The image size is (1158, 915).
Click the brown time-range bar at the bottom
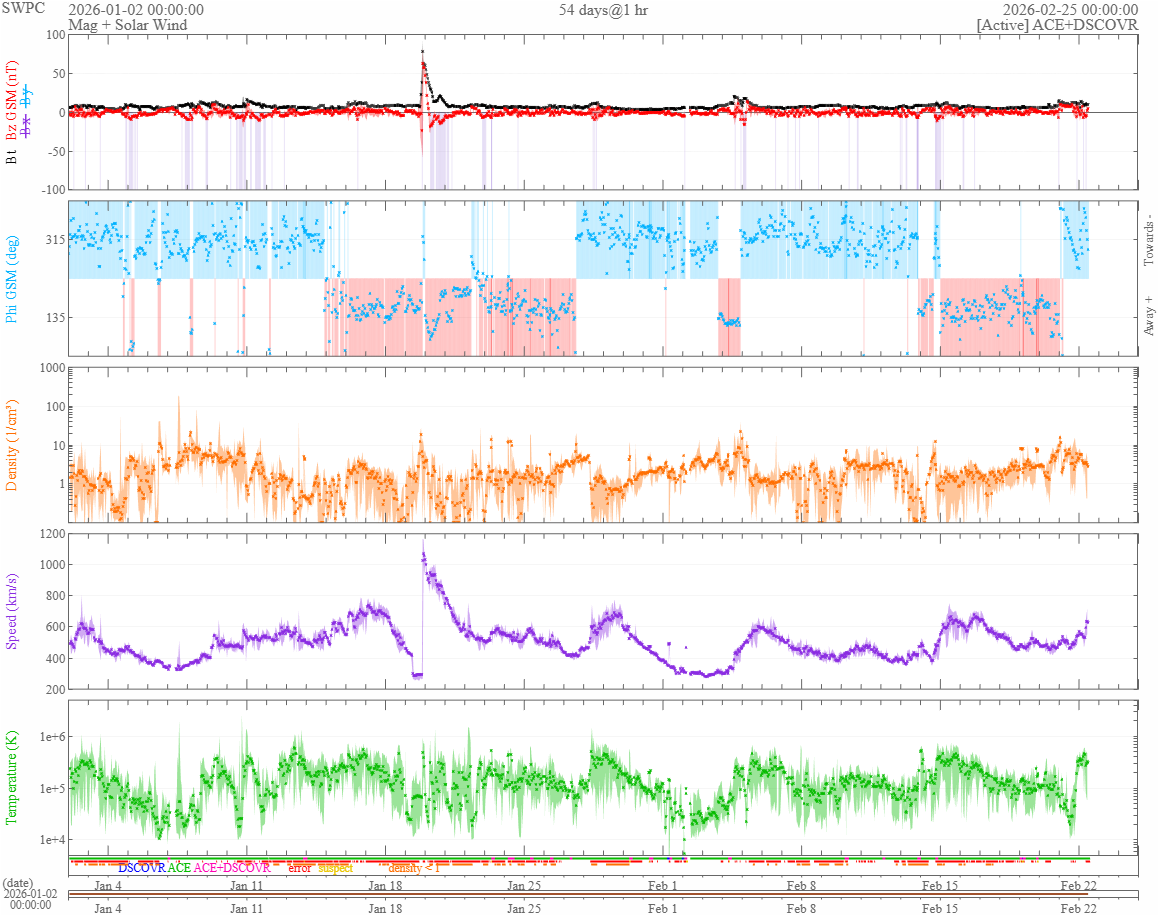click(x=578, y=894)
